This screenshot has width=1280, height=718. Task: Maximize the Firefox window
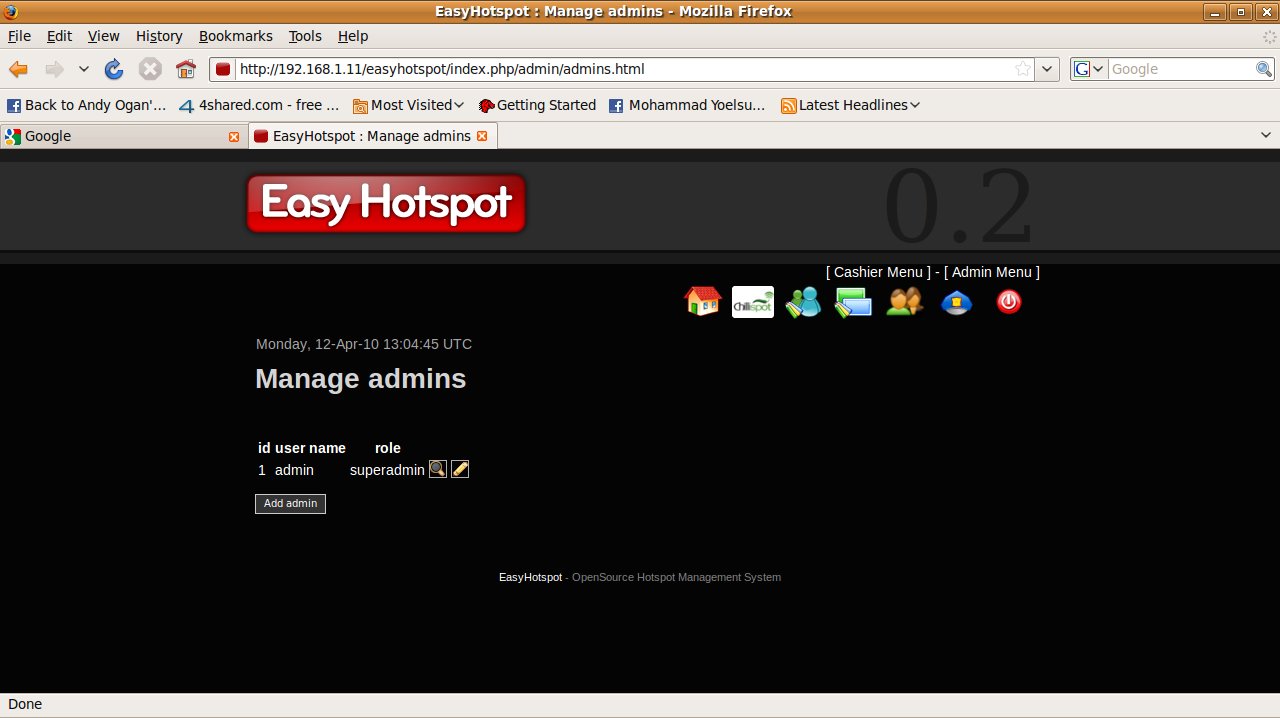pyautogui.click(x=1241, y=11)
